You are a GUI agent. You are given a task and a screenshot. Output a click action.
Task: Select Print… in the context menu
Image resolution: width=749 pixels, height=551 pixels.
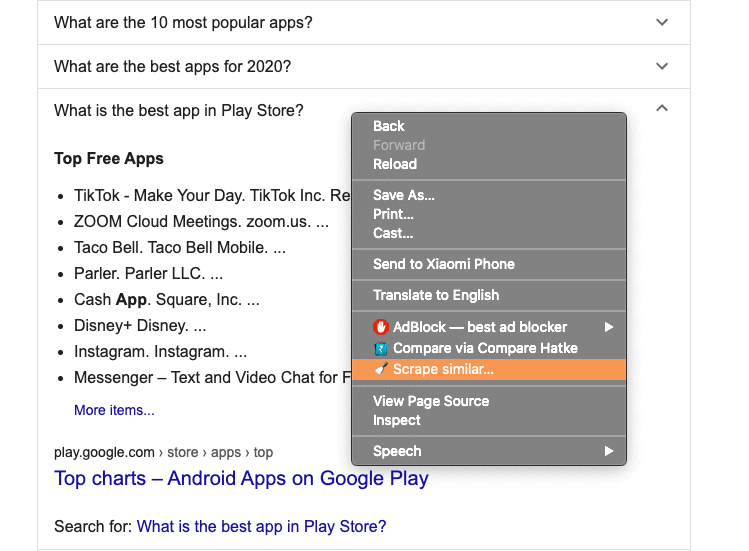[x=489, y=214]
